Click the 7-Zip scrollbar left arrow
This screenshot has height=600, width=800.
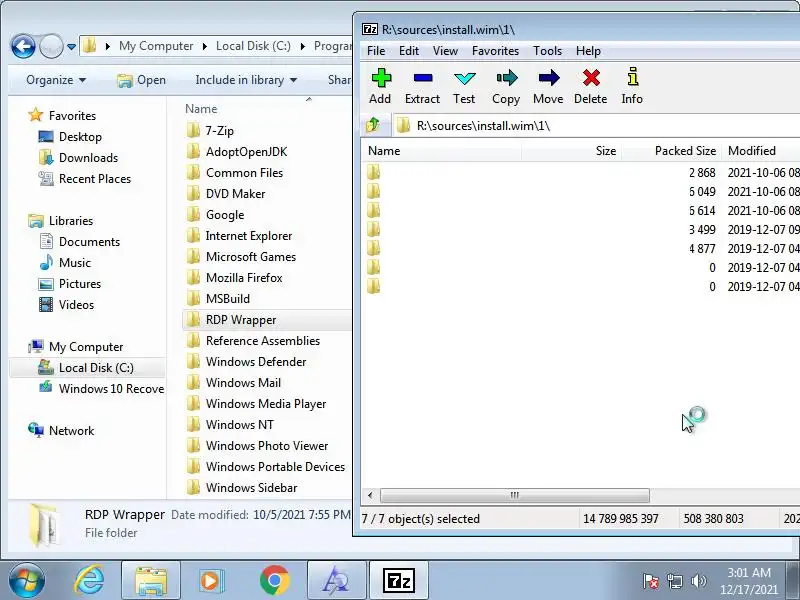point(370,495)
